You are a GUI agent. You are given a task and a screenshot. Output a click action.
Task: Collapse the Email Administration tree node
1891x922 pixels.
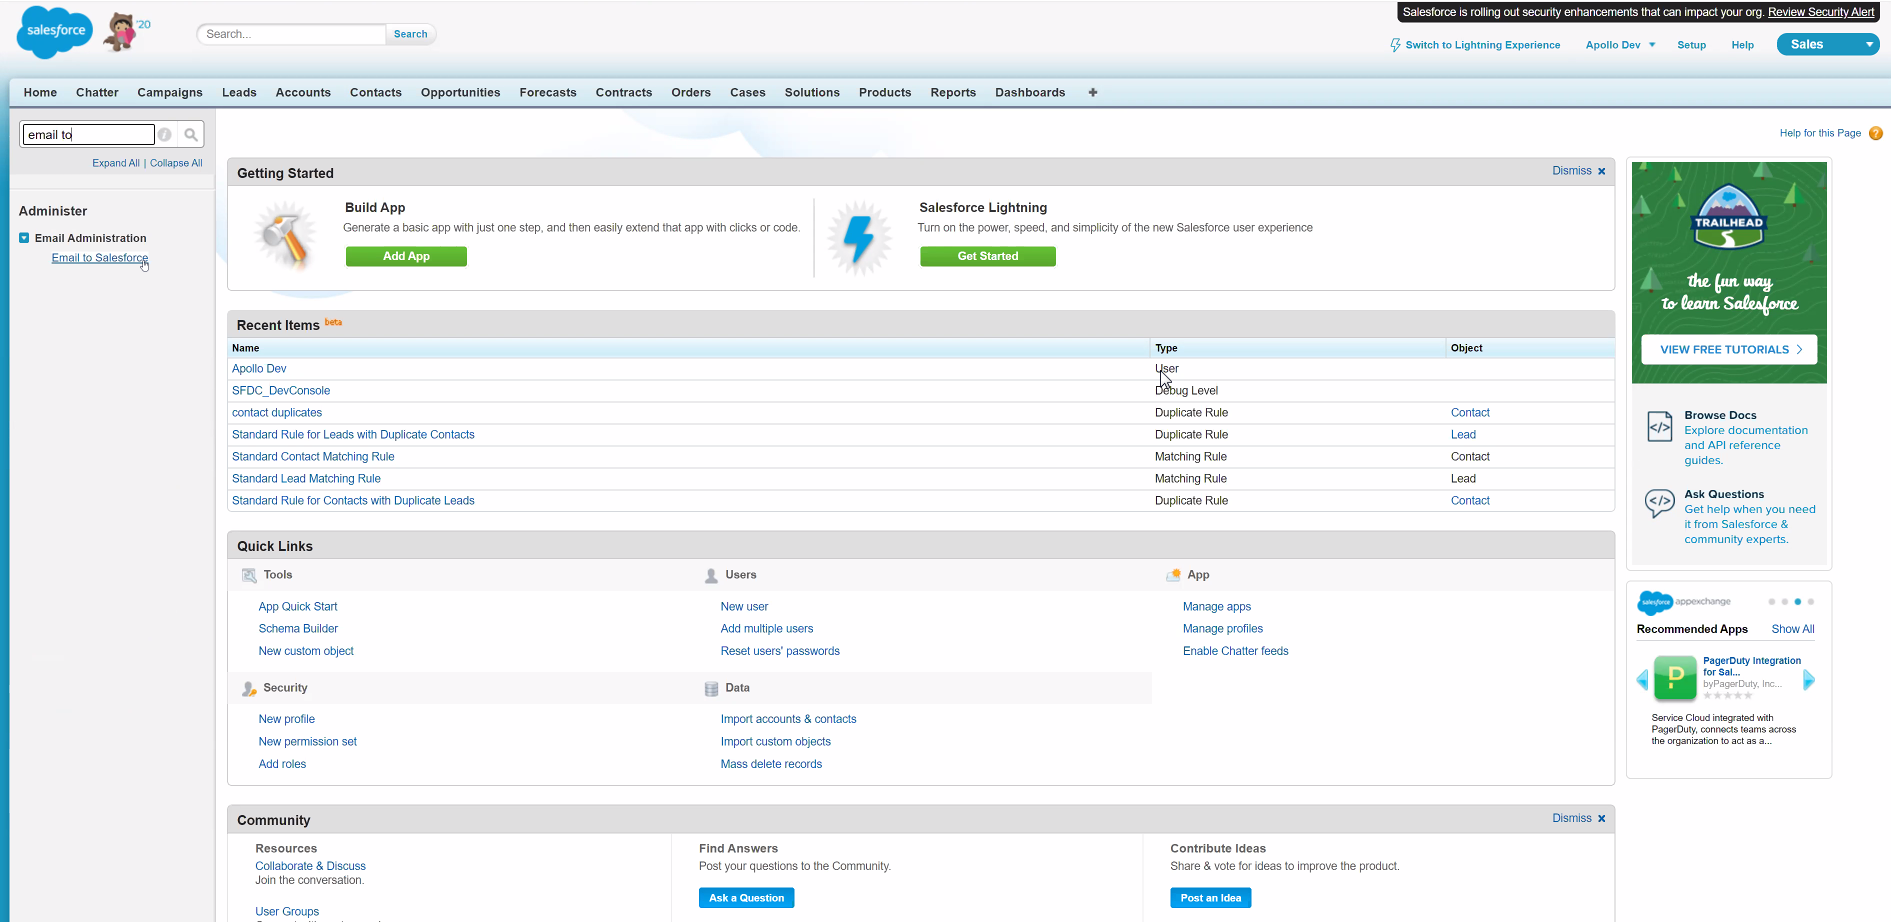point(24,238)
